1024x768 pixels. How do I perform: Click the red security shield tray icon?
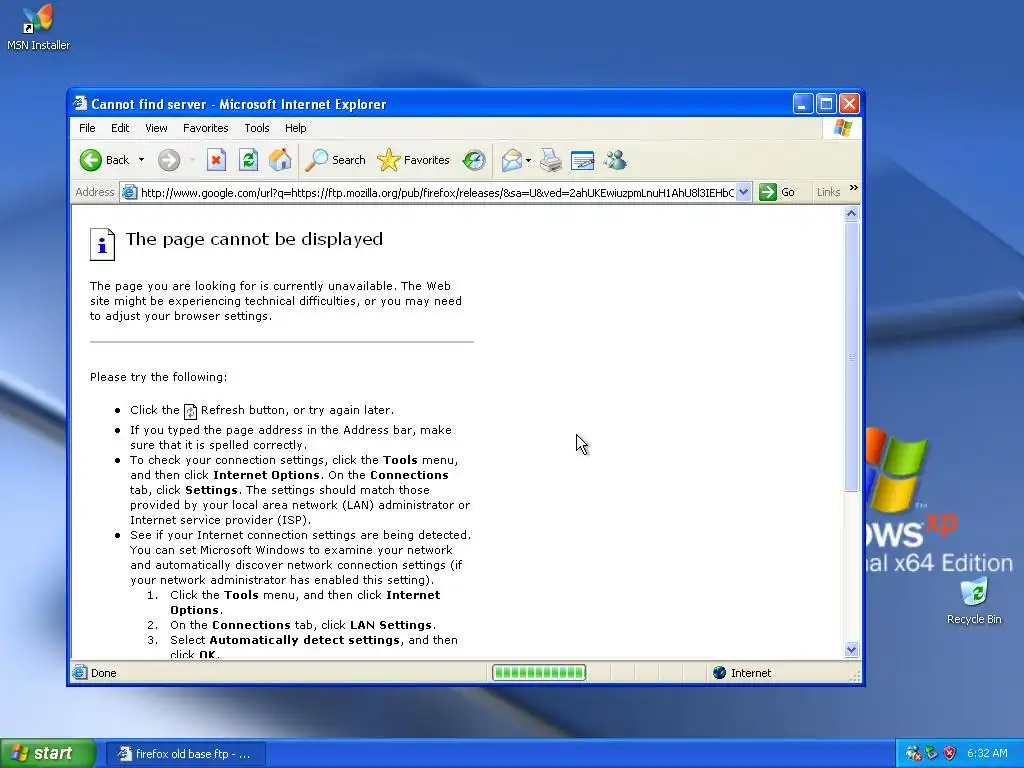[950, 753]
